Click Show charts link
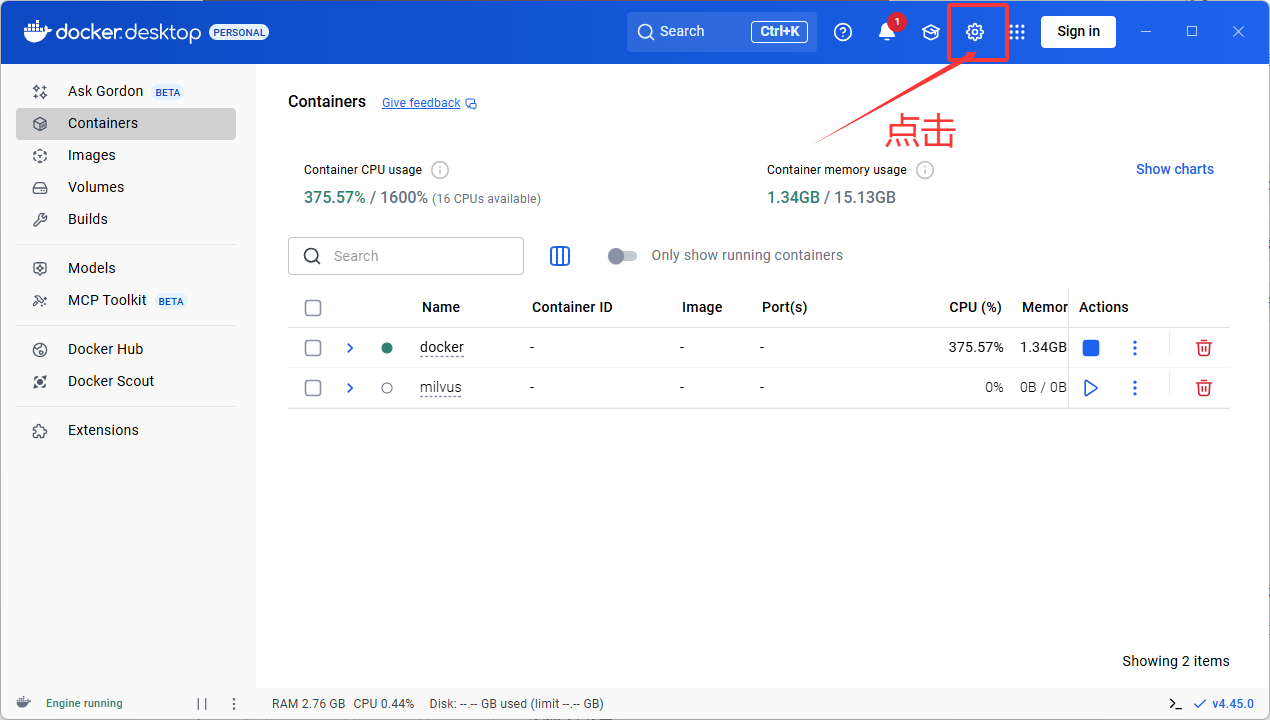This screenshot has height=720, width=1270. pos(1175,170)
